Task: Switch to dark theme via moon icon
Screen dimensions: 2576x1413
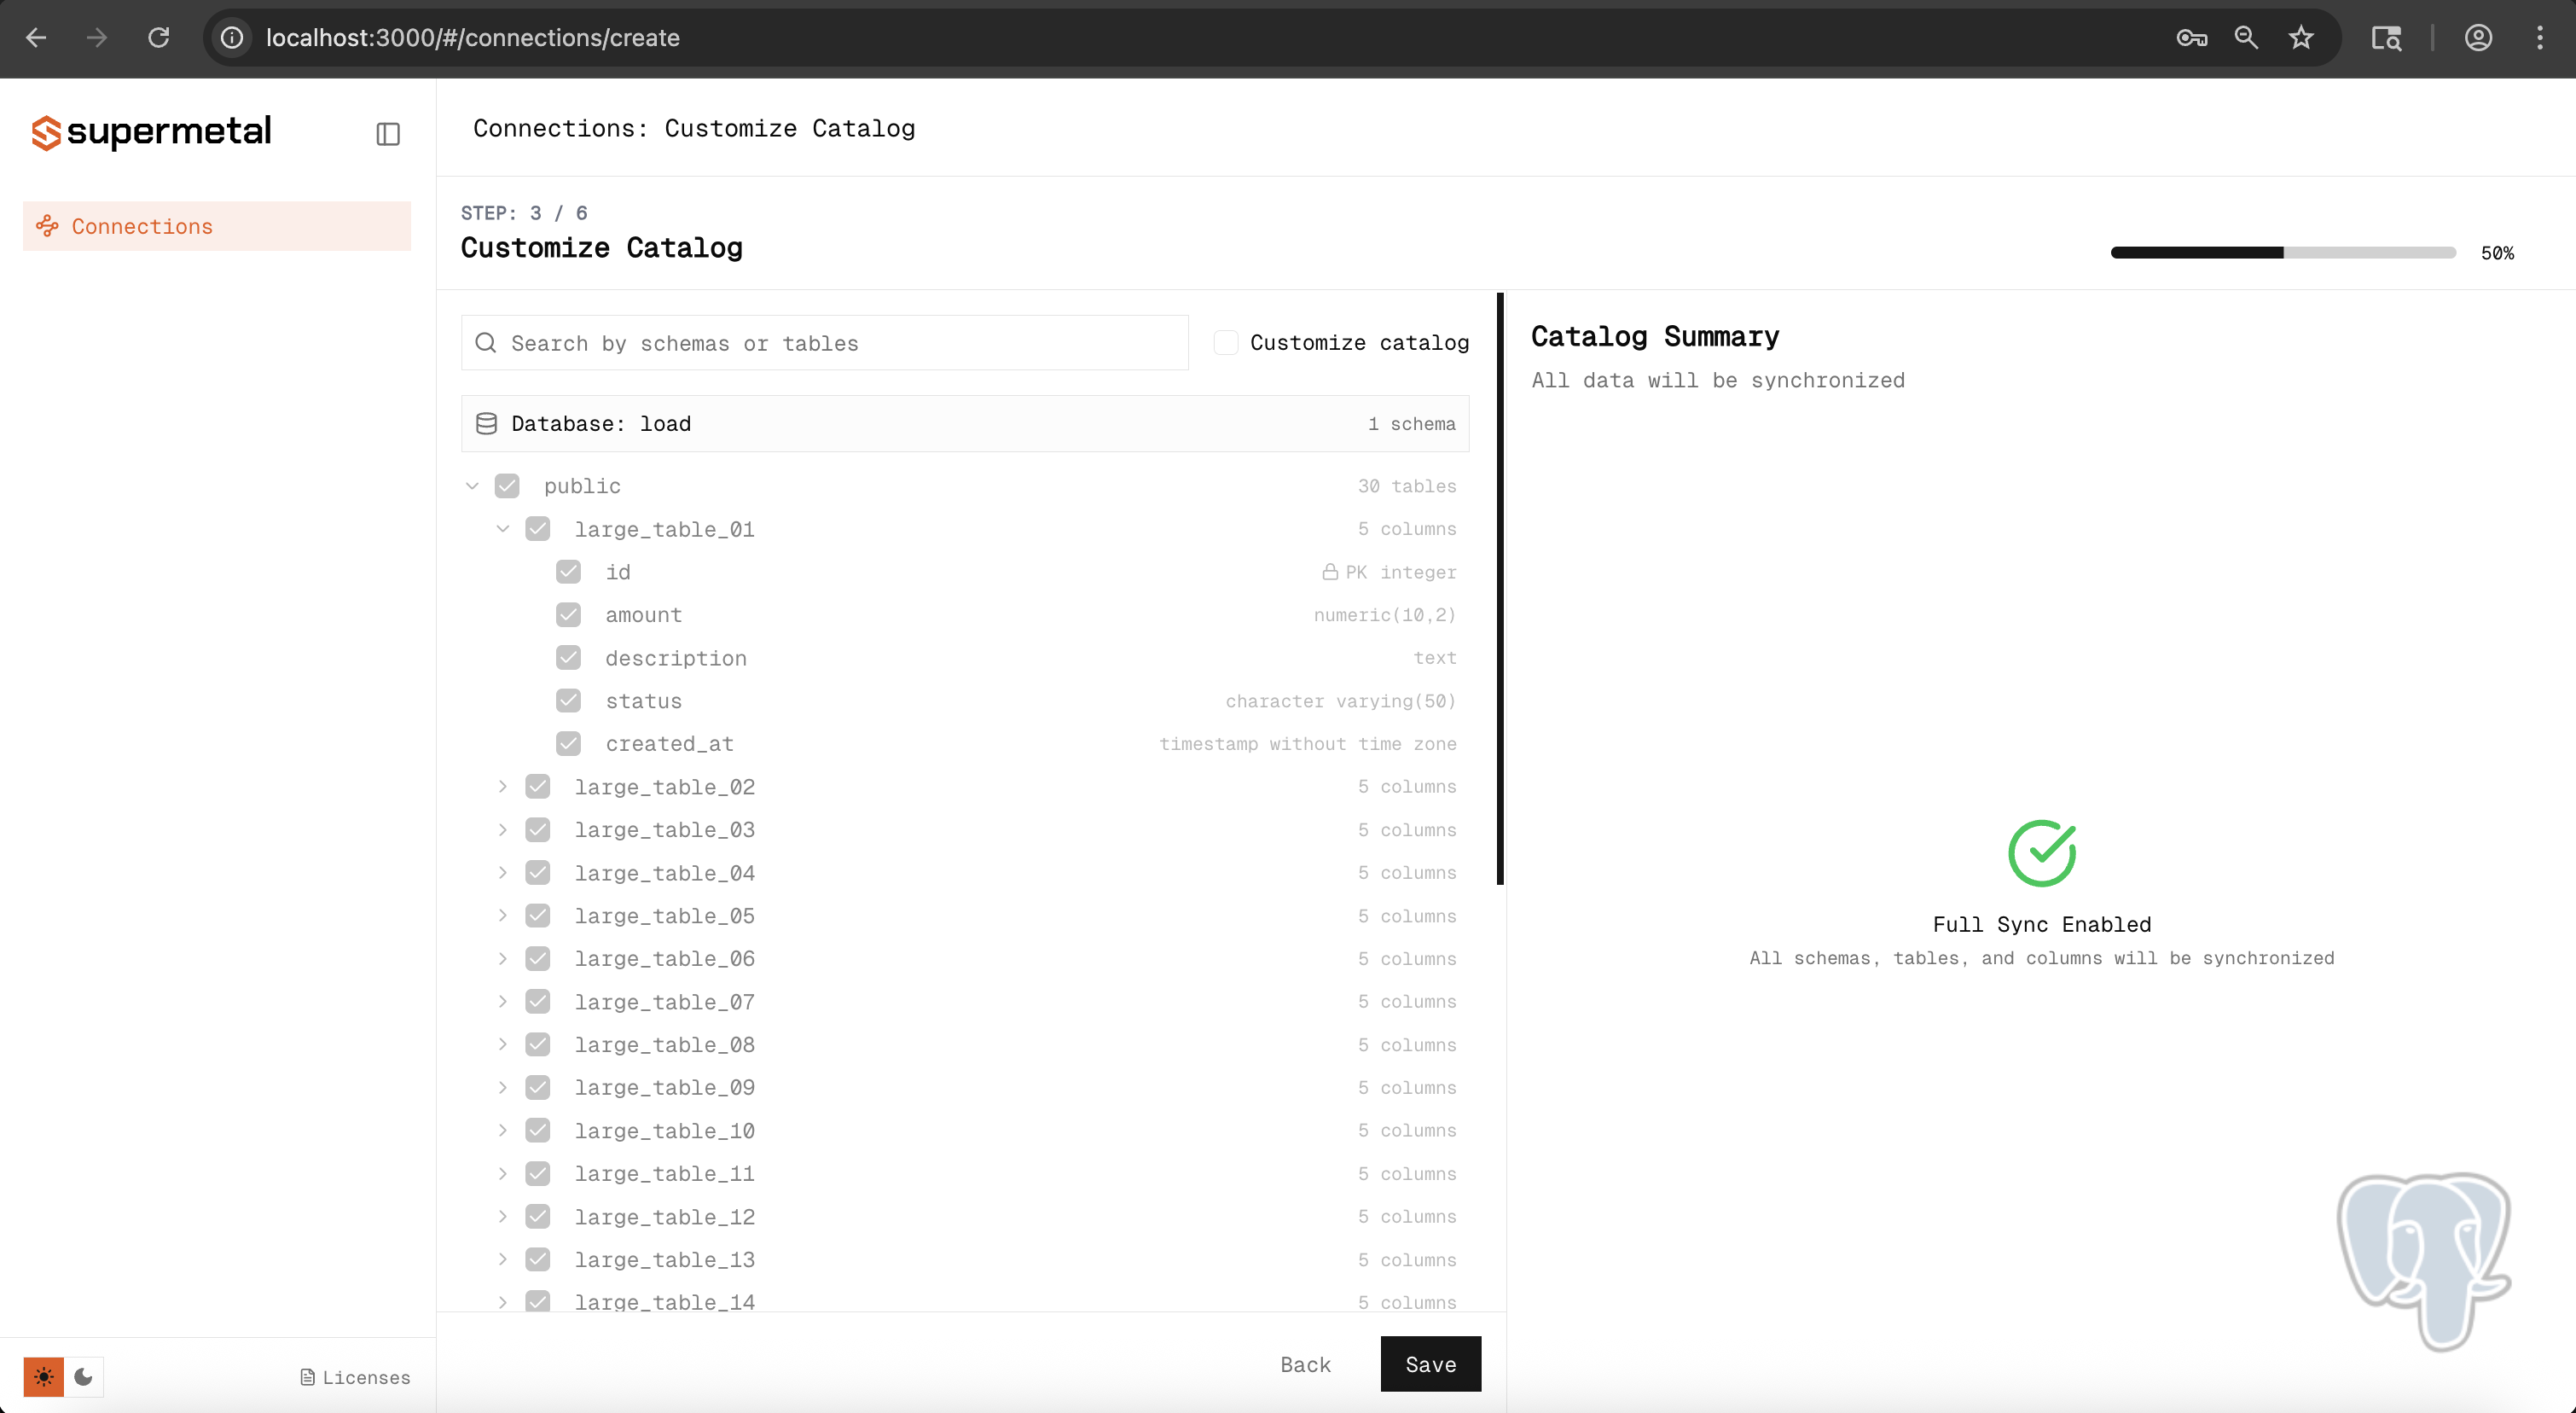Action: tap(84, 1377)
